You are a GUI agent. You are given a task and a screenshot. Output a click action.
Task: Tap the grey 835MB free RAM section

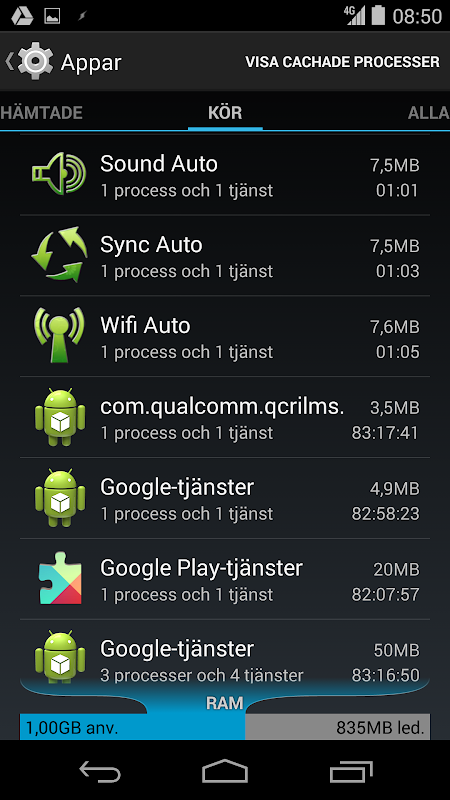[338, 728]
